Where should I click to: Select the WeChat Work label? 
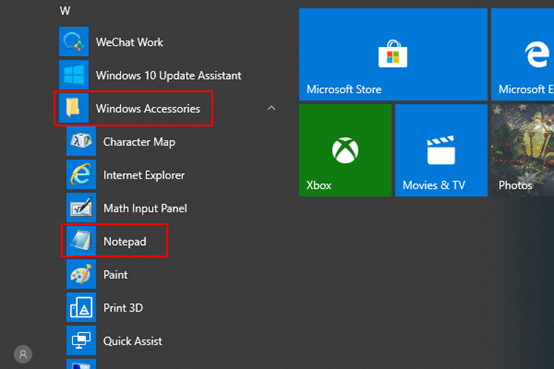coord(129,42)
